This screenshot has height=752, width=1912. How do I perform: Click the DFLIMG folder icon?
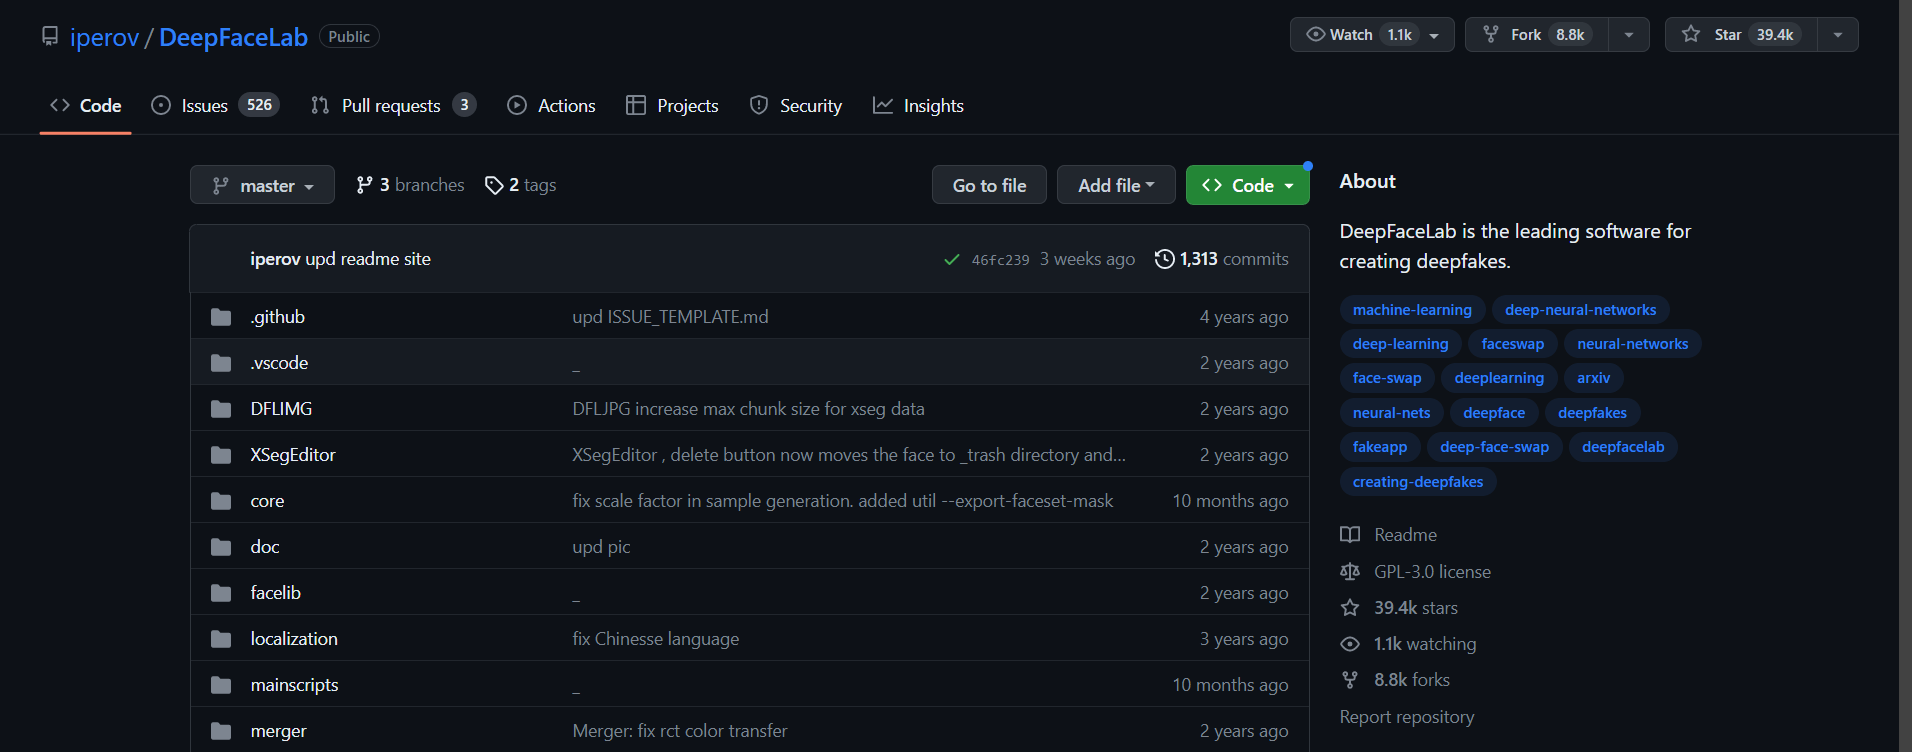221,409
